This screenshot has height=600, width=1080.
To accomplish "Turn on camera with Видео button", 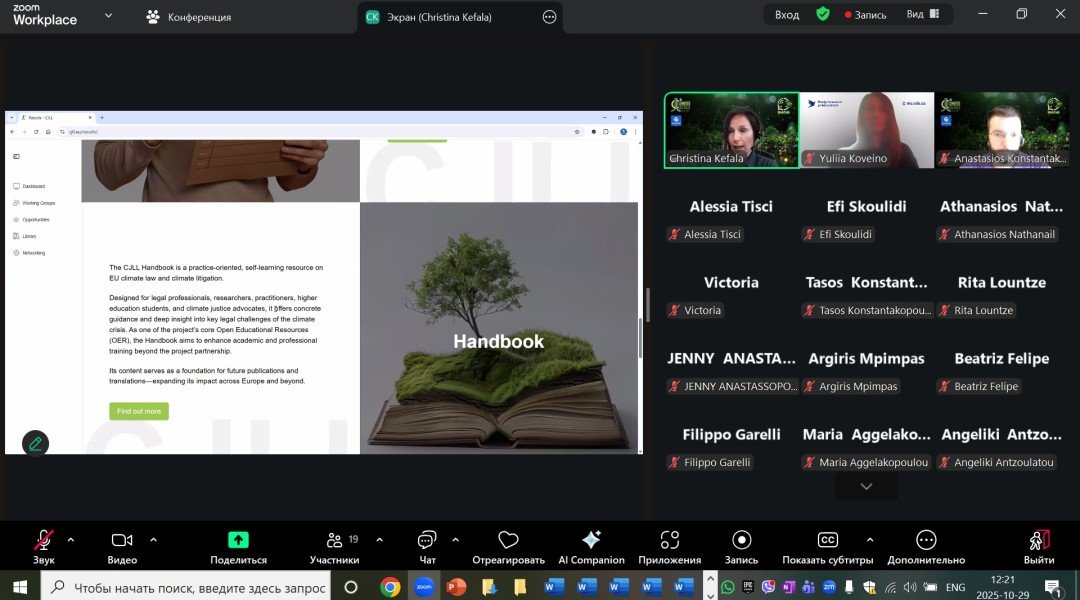I will [x=122, y=541].
